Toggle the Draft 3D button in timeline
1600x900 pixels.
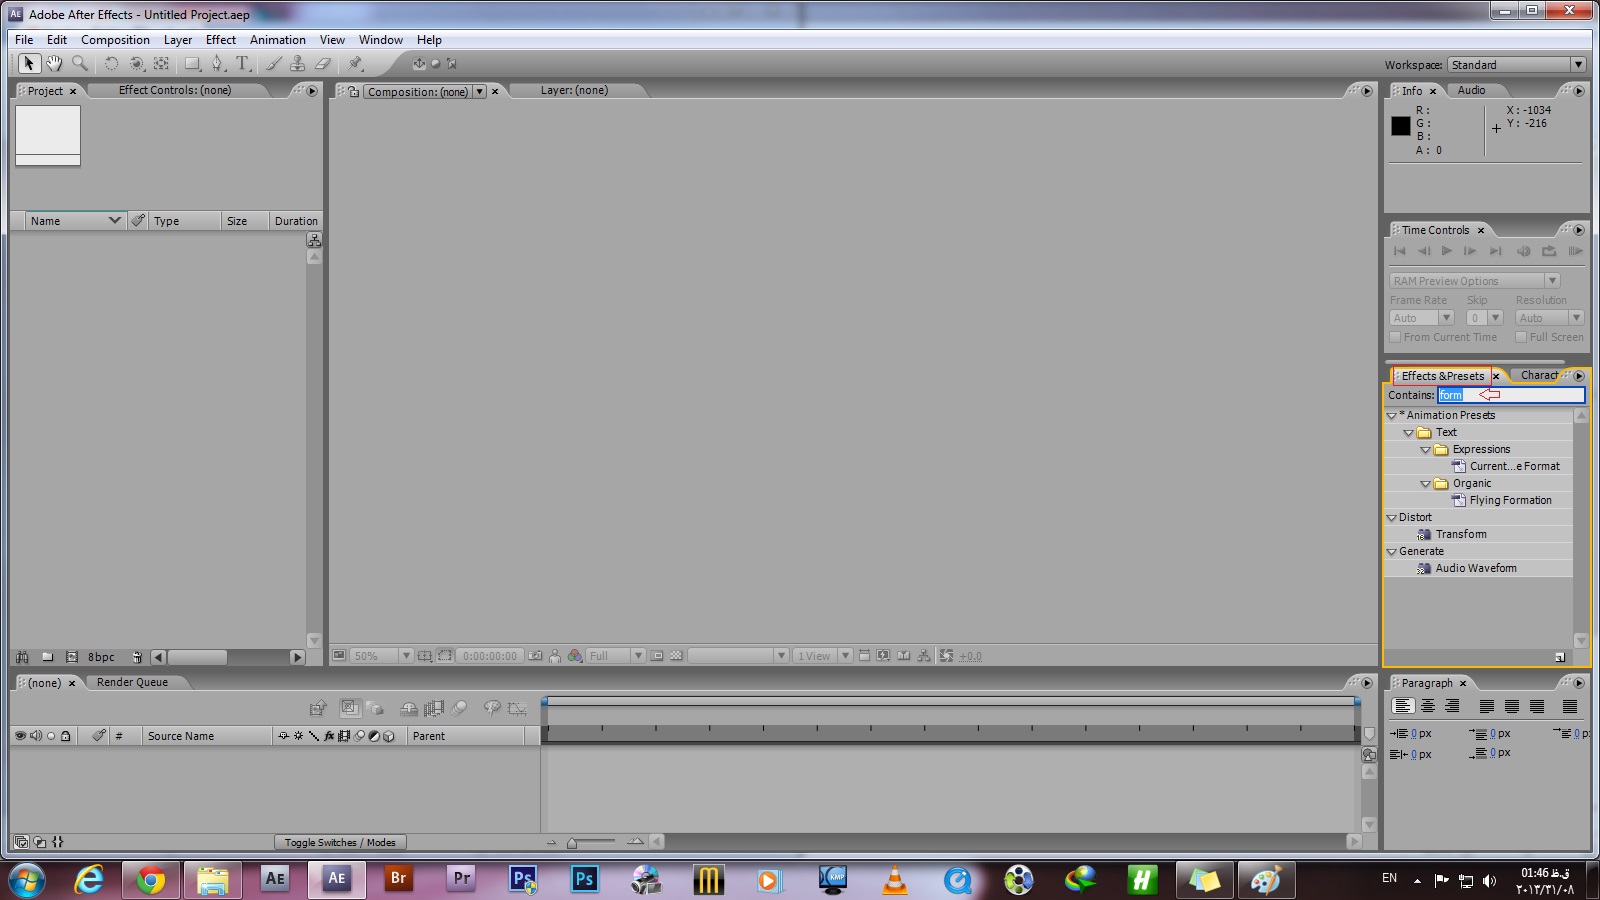tap(375, 708)
